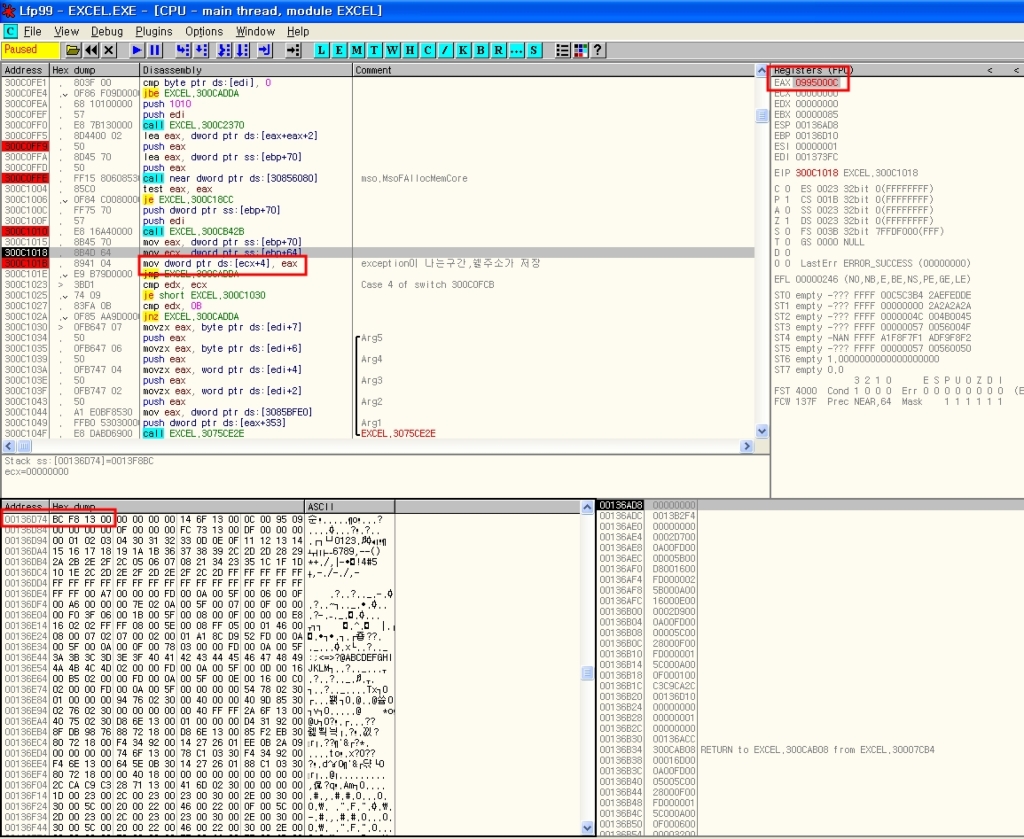Click the disassembly horizontal scroll-left arrow

tap(8, 446)
